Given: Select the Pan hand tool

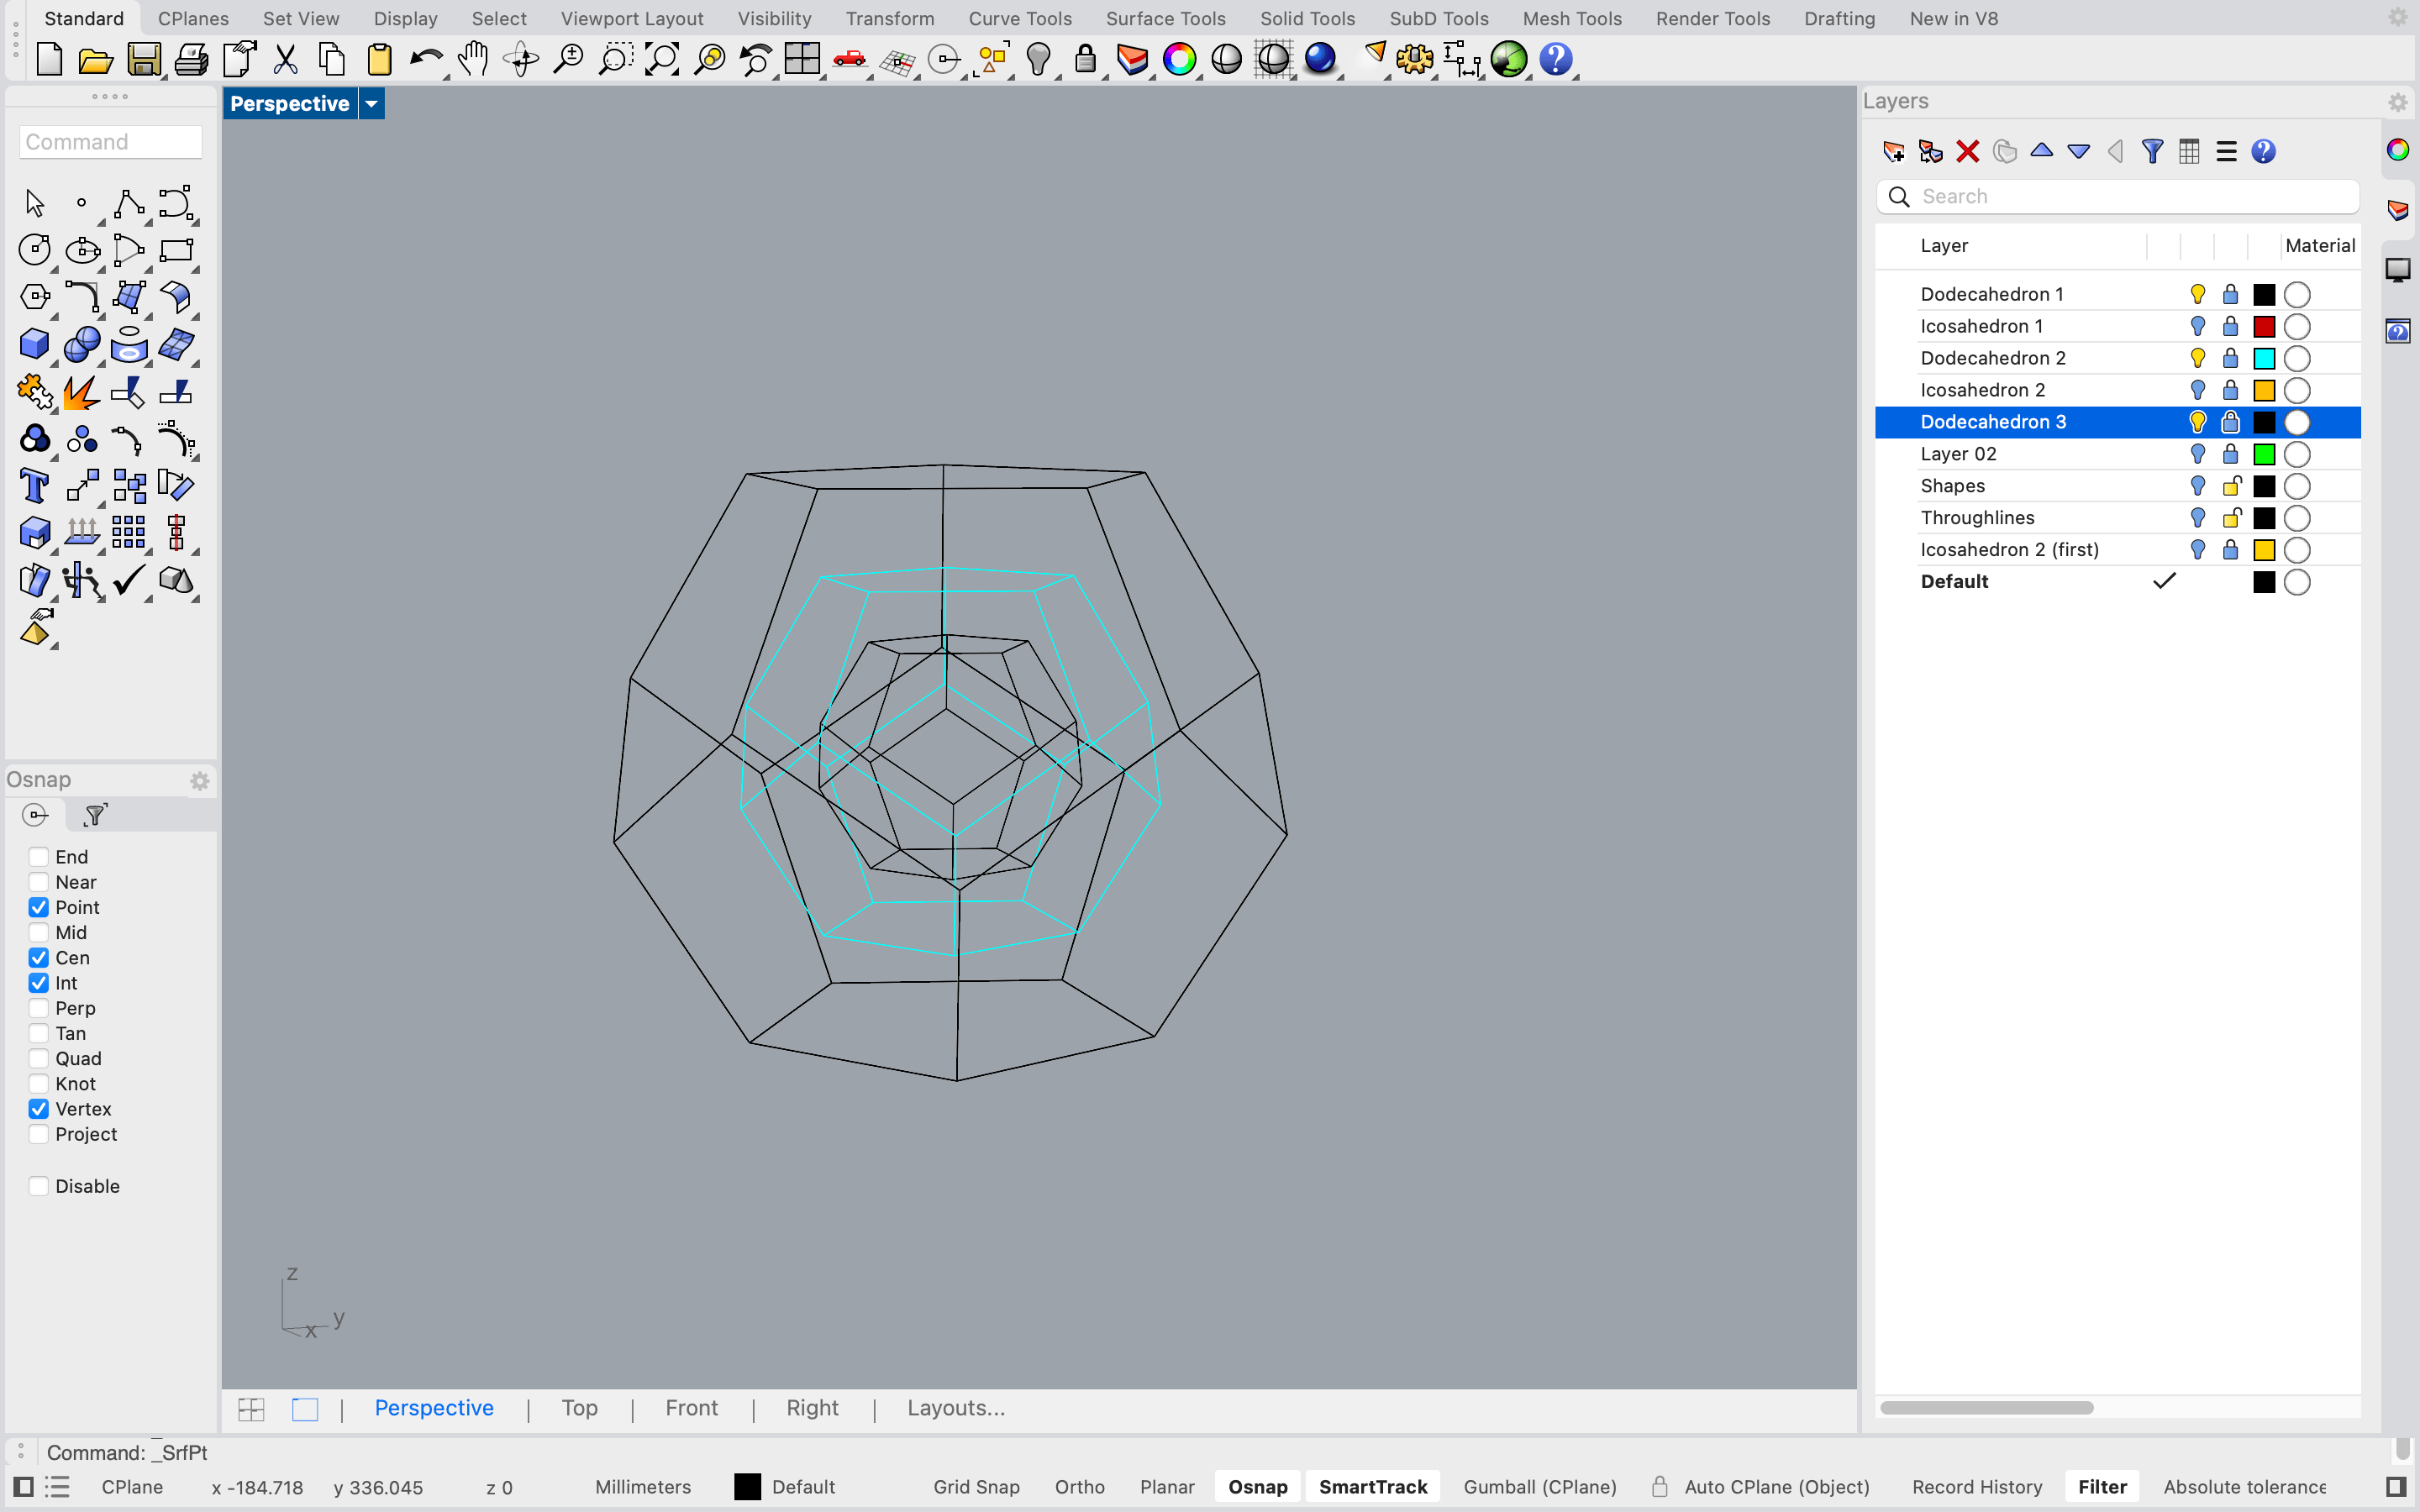Looking at the screenshot, I should coord(473,60).
